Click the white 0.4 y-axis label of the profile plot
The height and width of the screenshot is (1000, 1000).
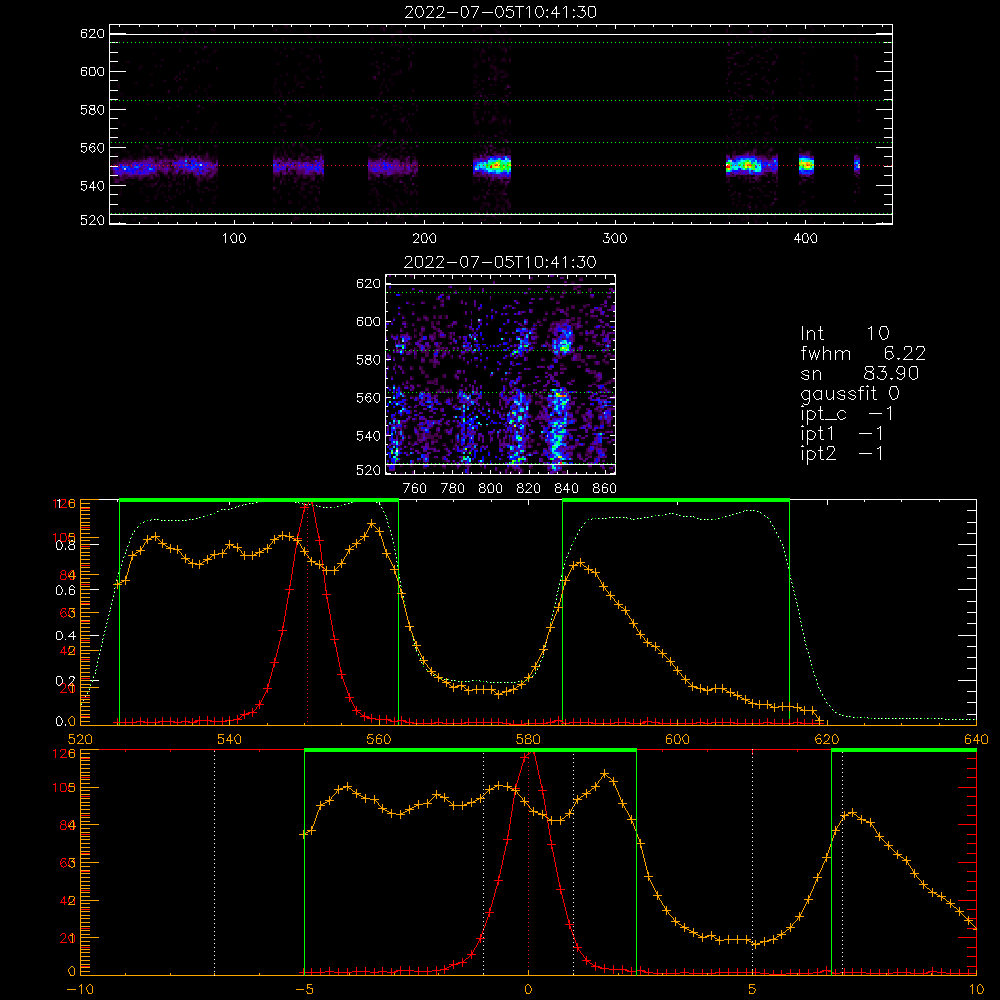tap(64, 636)
